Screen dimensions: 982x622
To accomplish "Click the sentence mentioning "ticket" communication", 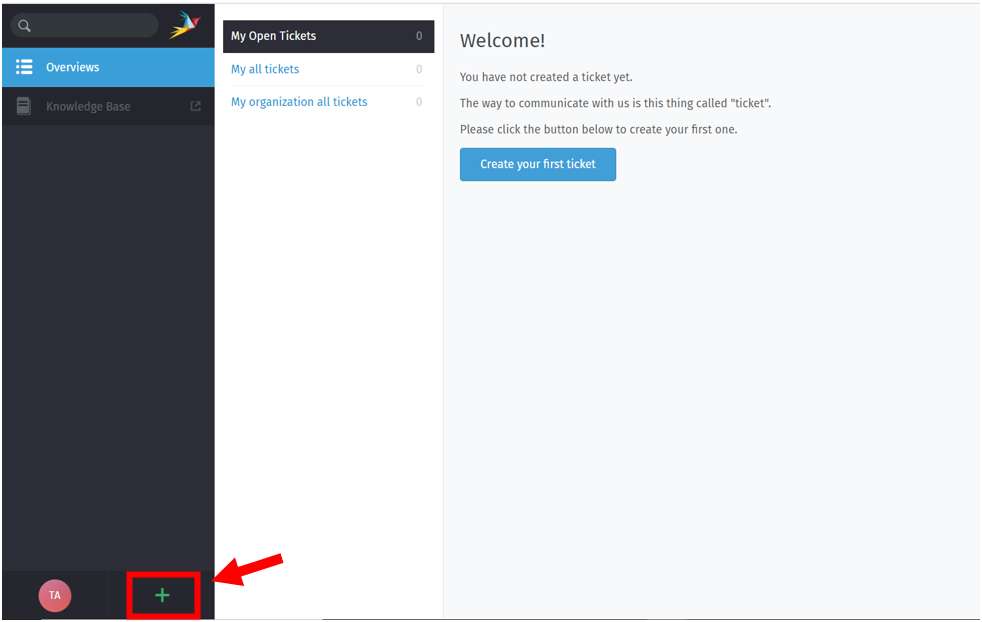I will point(615,103).
